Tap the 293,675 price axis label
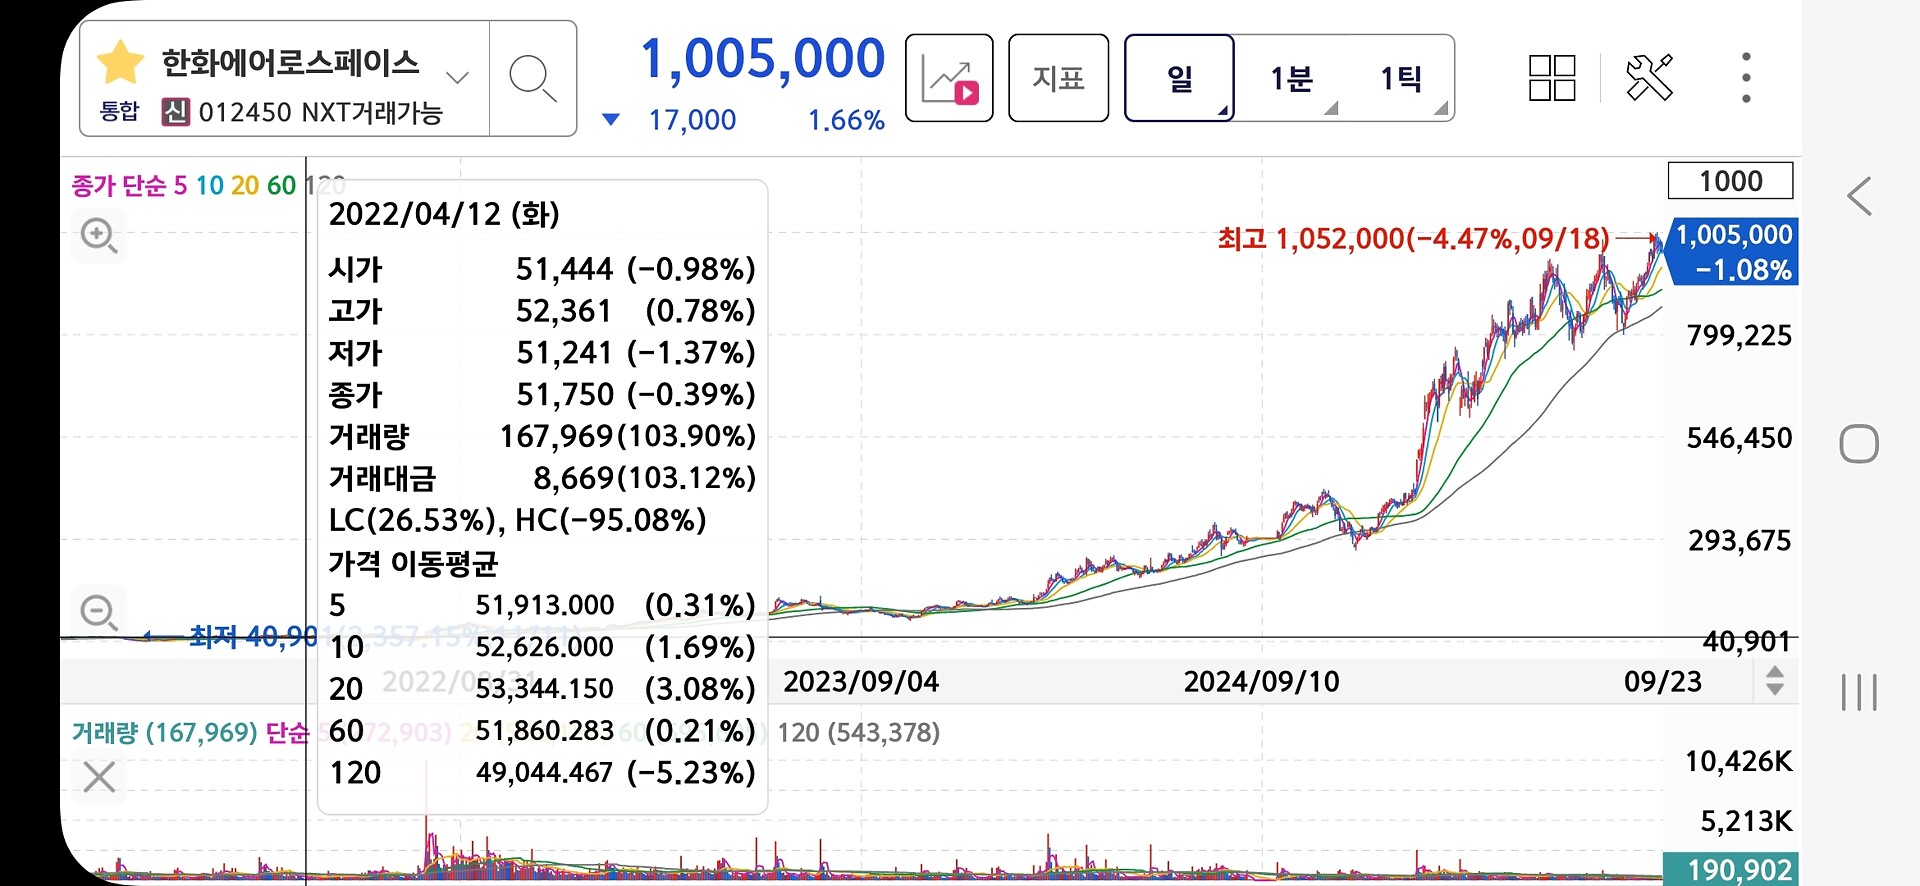The height and width of the screenshot is (886, 1920). tap(1739, 541)
